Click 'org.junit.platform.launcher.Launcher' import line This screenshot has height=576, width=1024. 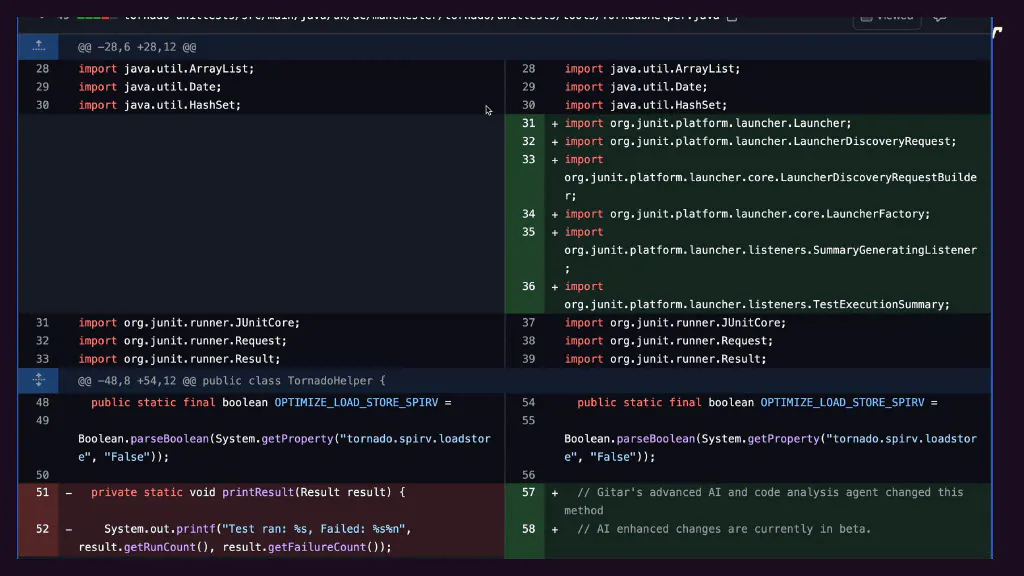[x=708, y=123]
